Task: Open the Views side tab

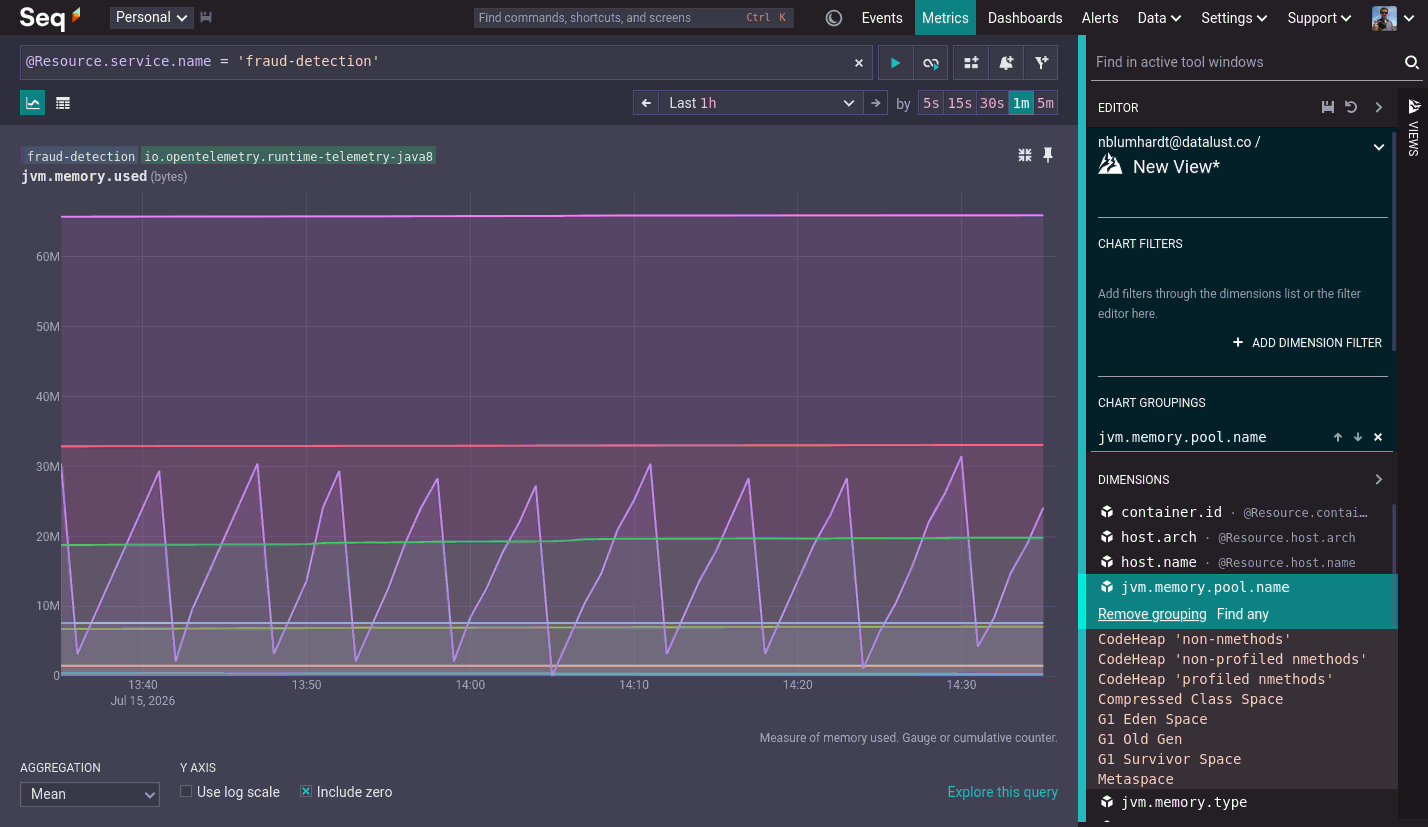Action: click(1413, 126)
